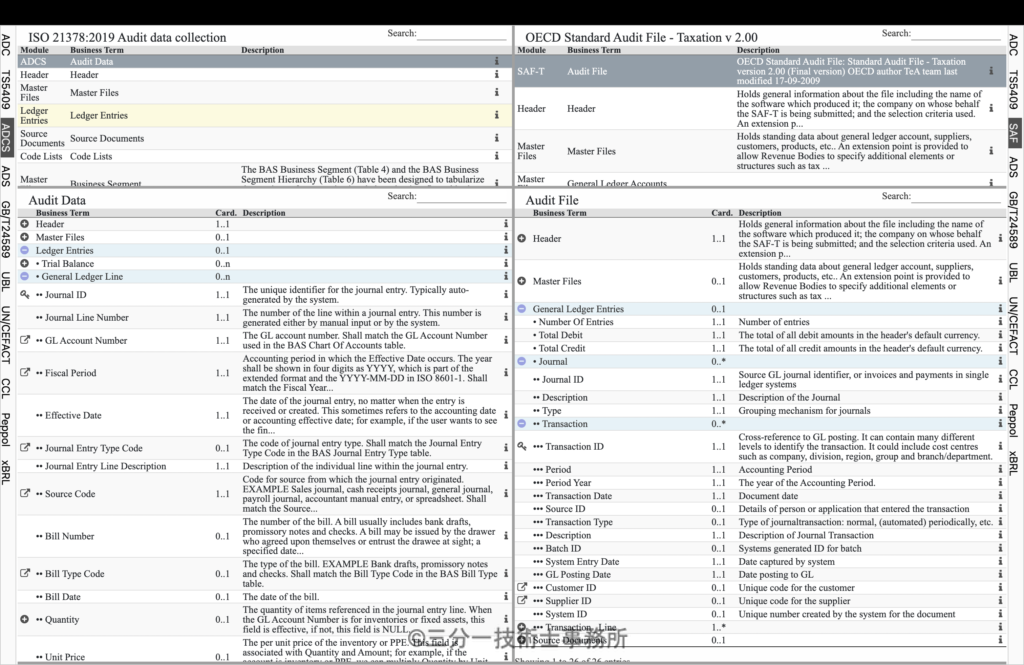Switch to the TS5409 tab on the left sidebar
This screenshot has height=665, width=1024.
point(6,89)
